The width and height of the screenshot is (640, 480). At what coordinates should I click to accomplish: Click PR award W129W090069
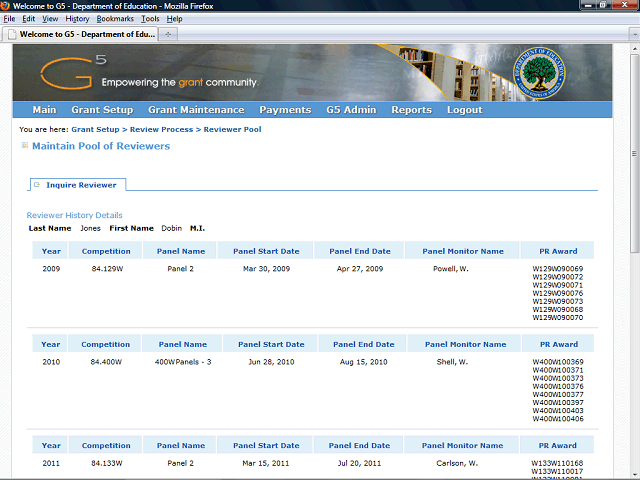tap(558, 269)
